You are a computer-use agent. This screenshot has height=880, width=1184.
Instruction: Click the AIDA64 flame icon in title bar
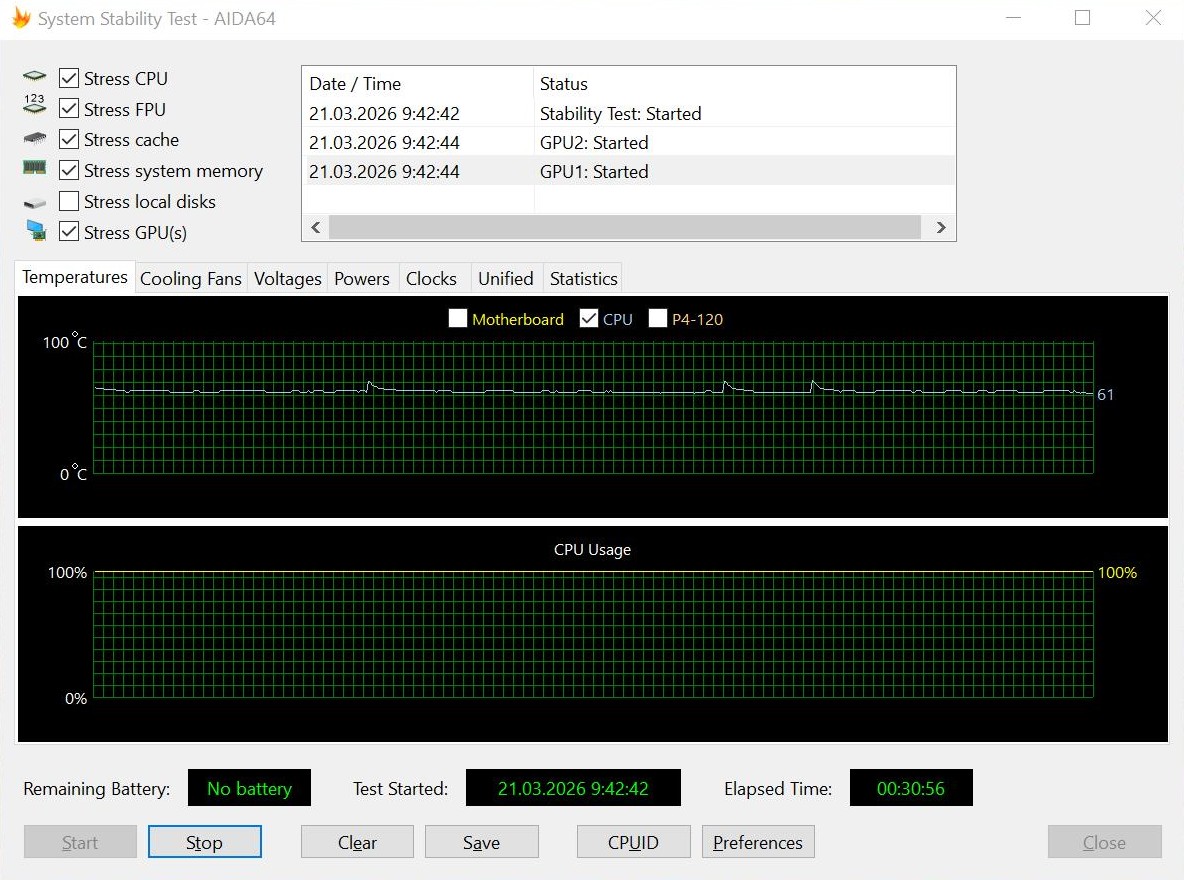(21, 17)
